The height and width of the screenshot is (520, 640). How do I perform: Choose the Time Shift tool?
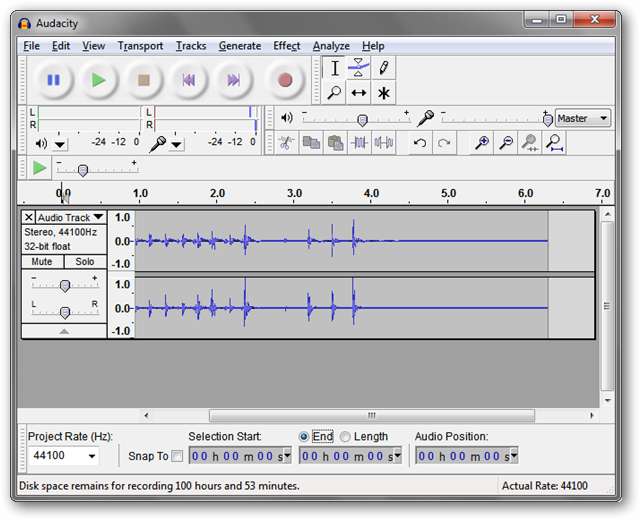click(358, 93)
